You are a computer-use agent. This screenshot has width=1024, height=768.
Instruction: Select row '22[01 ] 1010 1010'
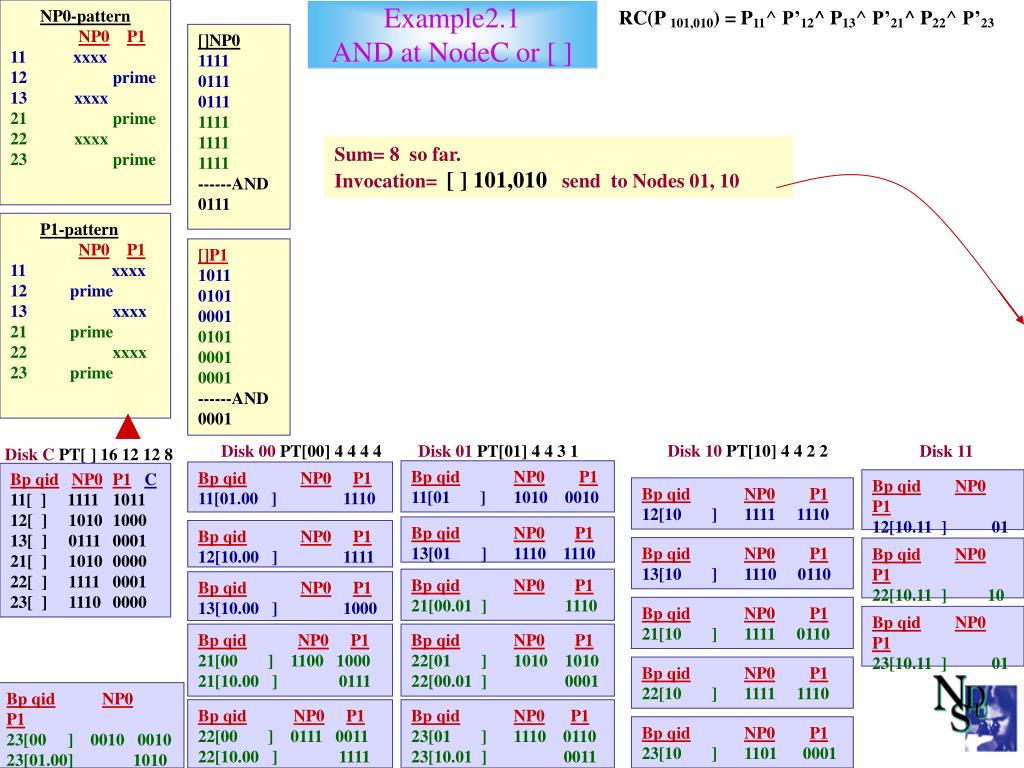pyautogui.click(x=504, y=661)
